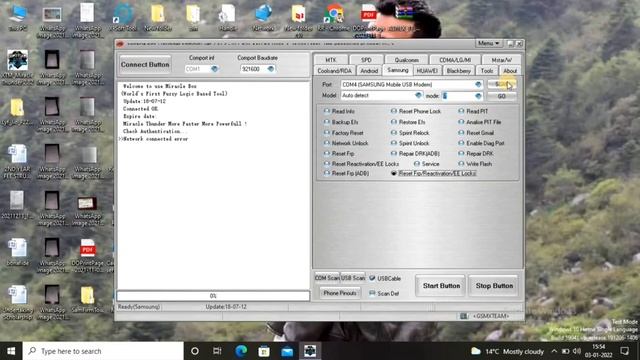Toggle the USBCable checkbox
The height and width of the screenshot is (360, 640).
tap(372, 278)
